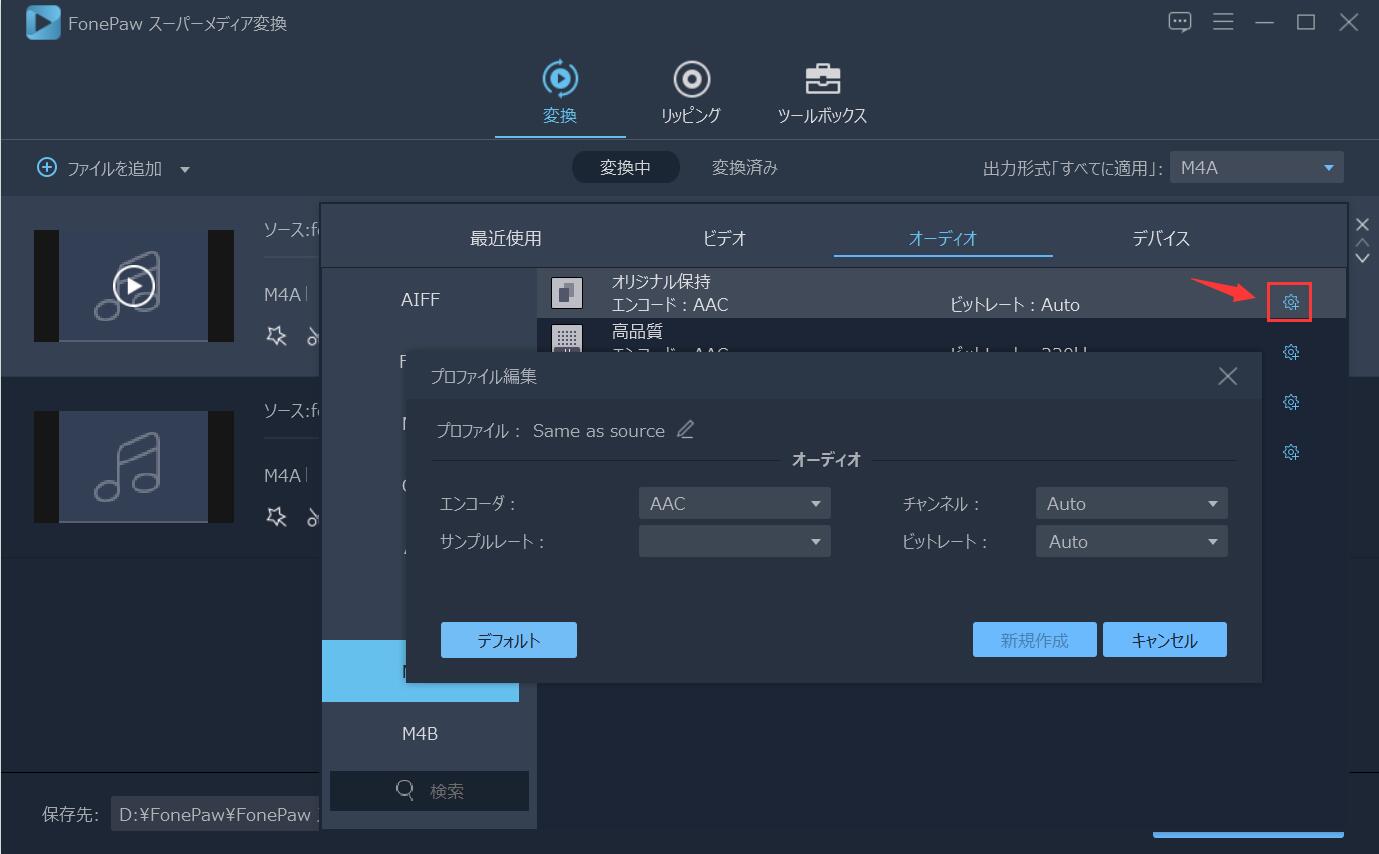The image size is (1379, 854).
Task: Open the エンコーダ AAC dropdown
Action: (x=734, y=504)
